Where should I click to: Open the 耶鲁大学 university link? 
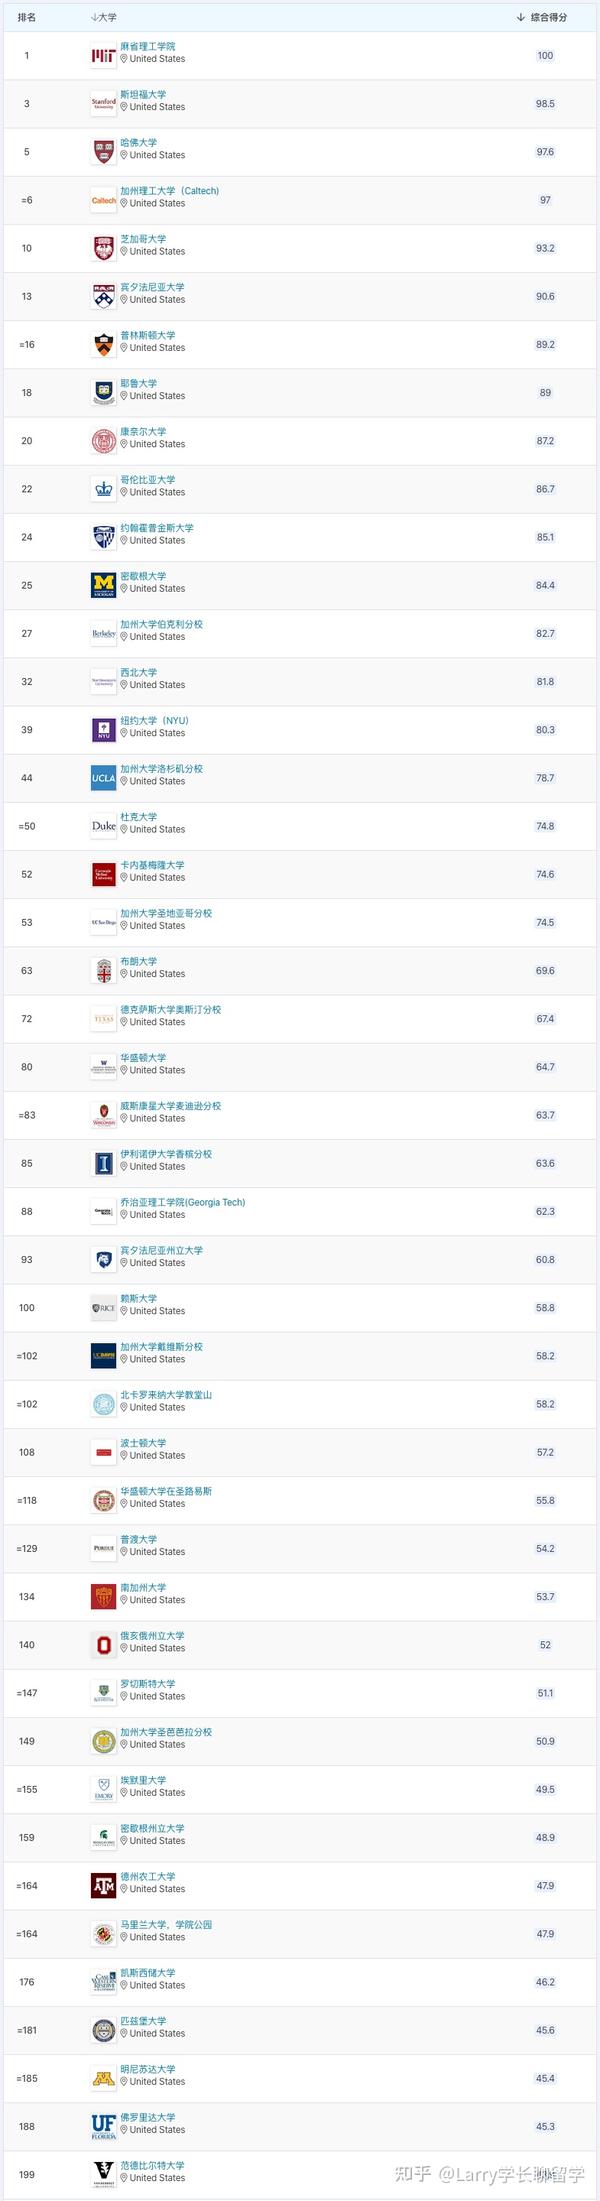tap(141, 383)
